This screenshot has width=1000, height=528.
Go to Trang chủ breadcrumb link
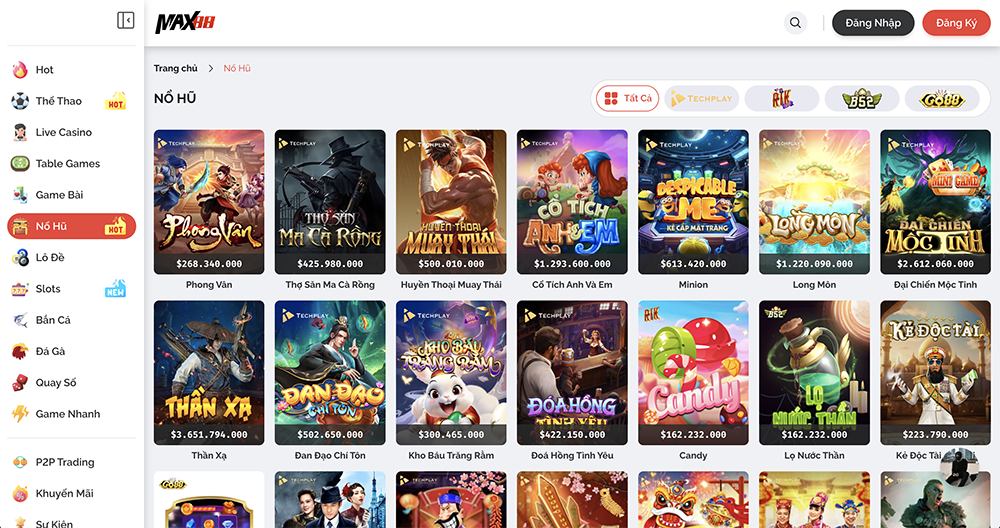point(175,68)
